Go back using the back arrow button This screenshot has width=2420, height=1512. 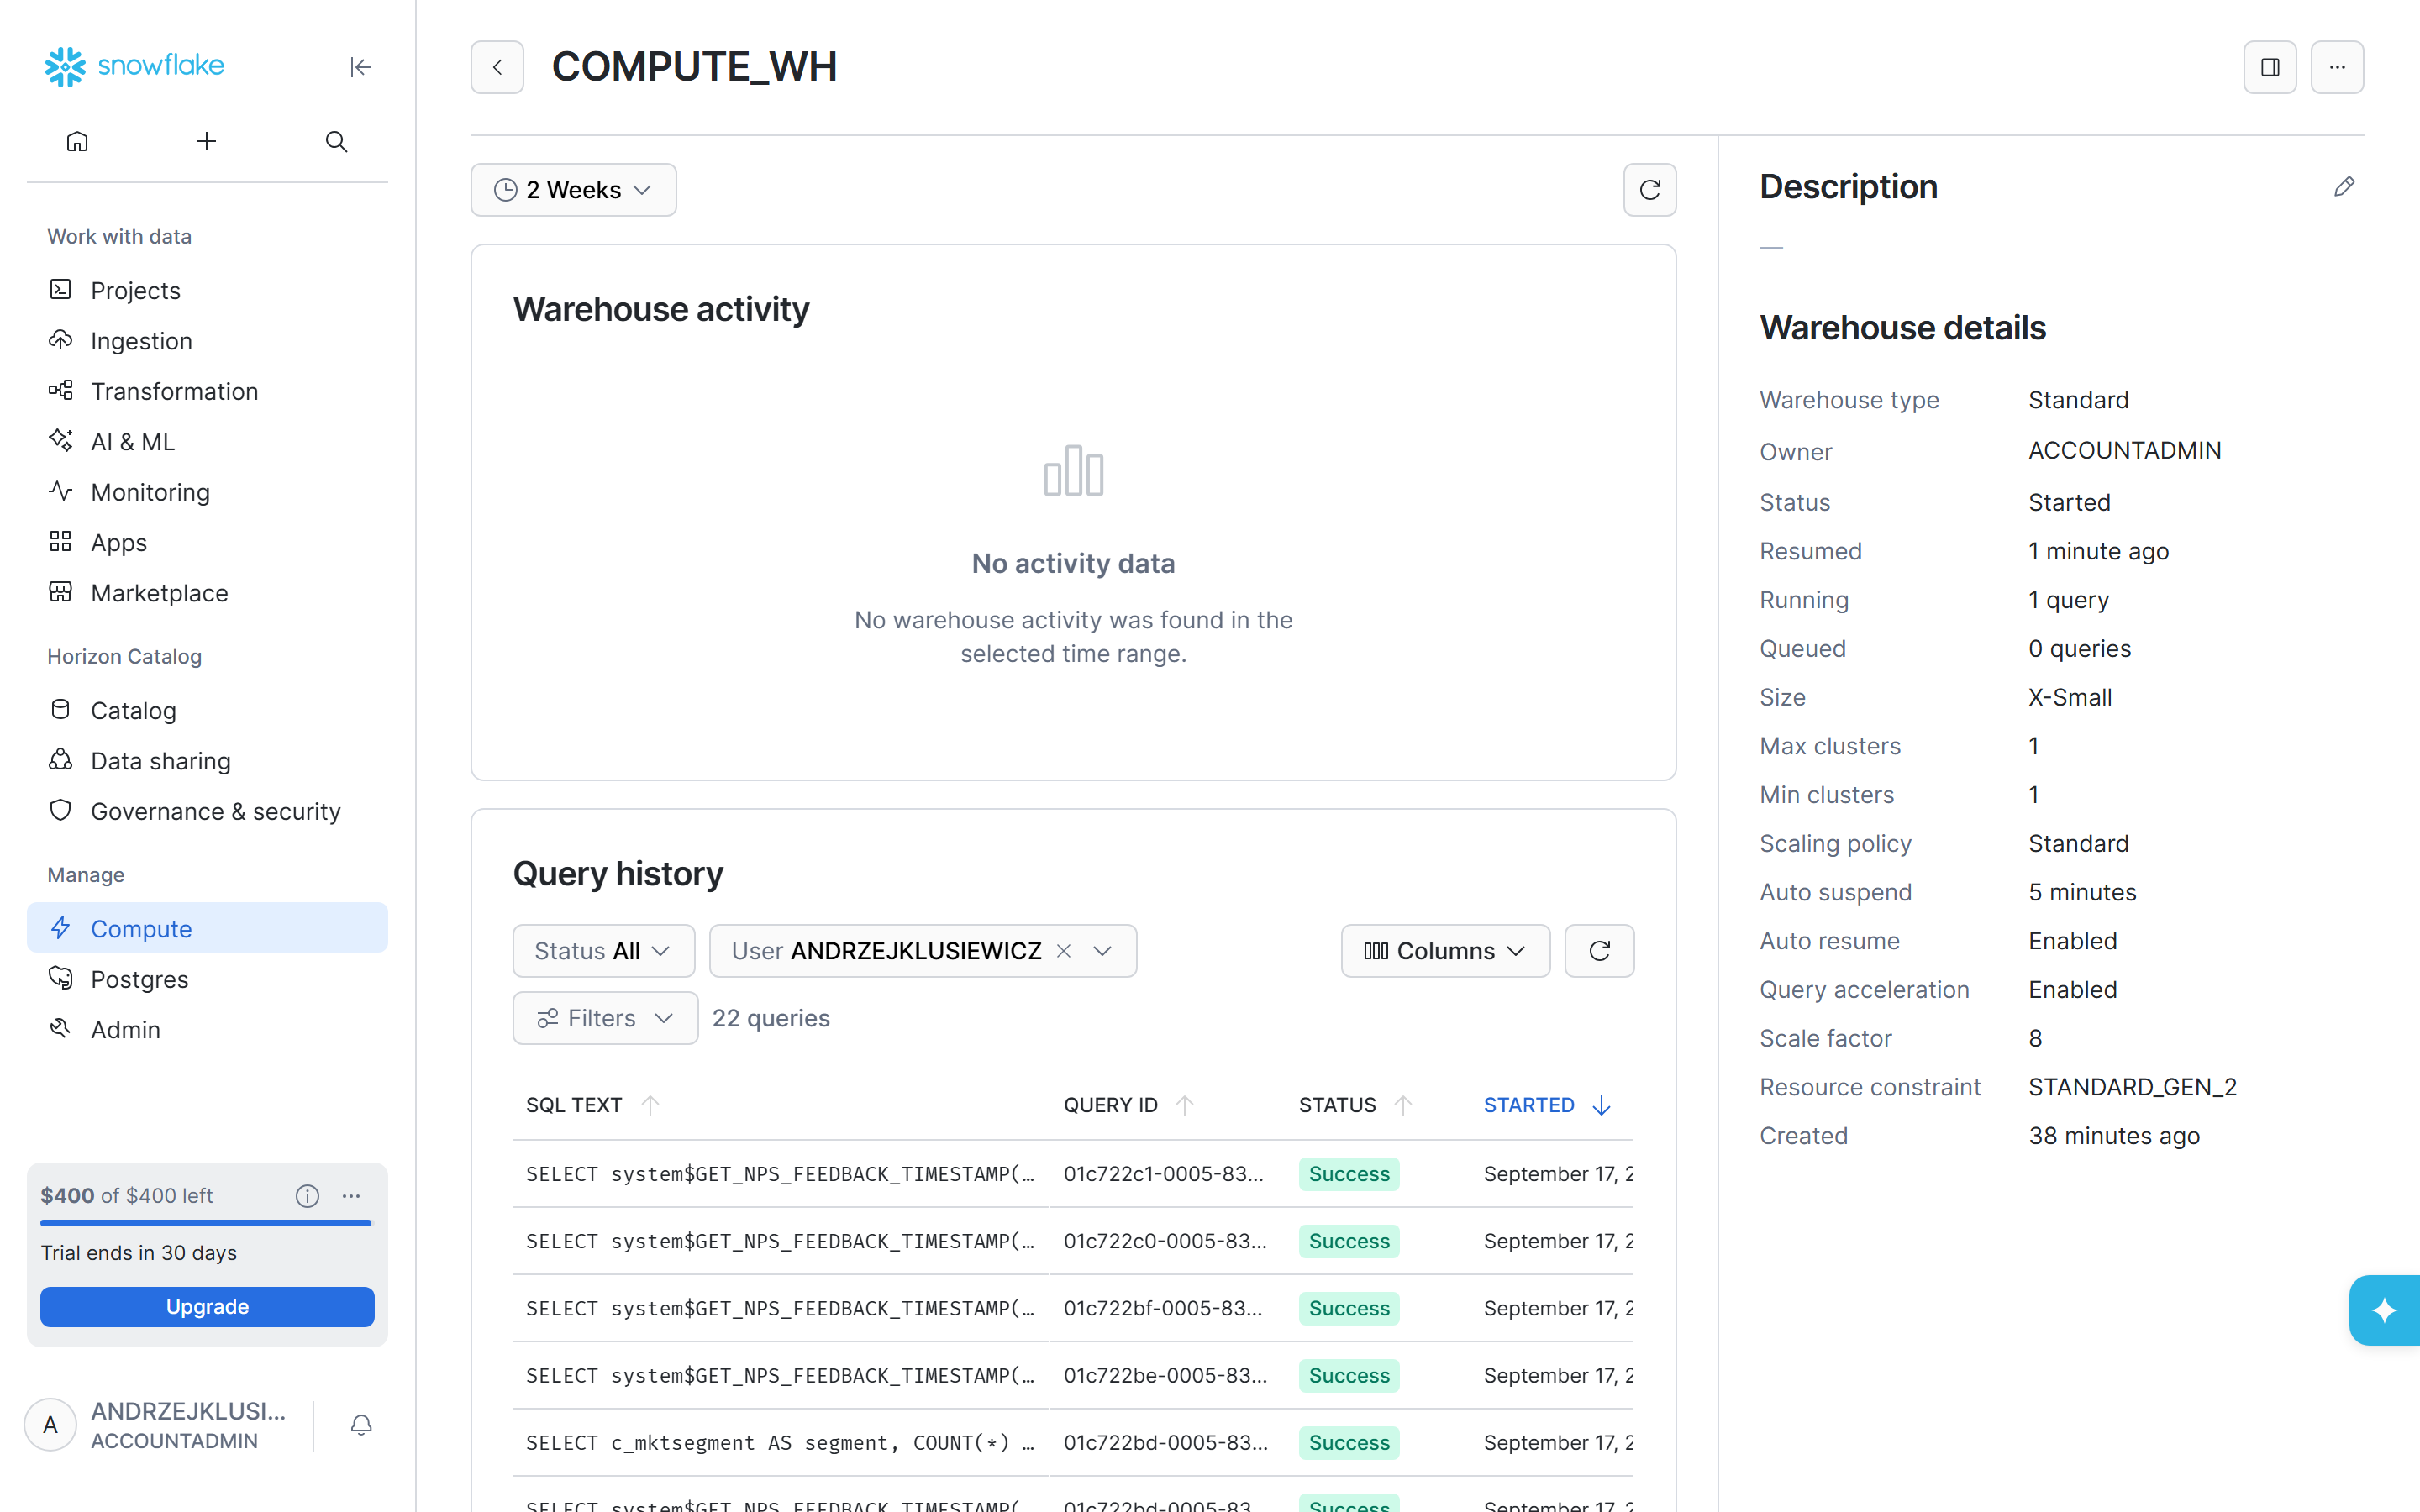pos(497,67)
